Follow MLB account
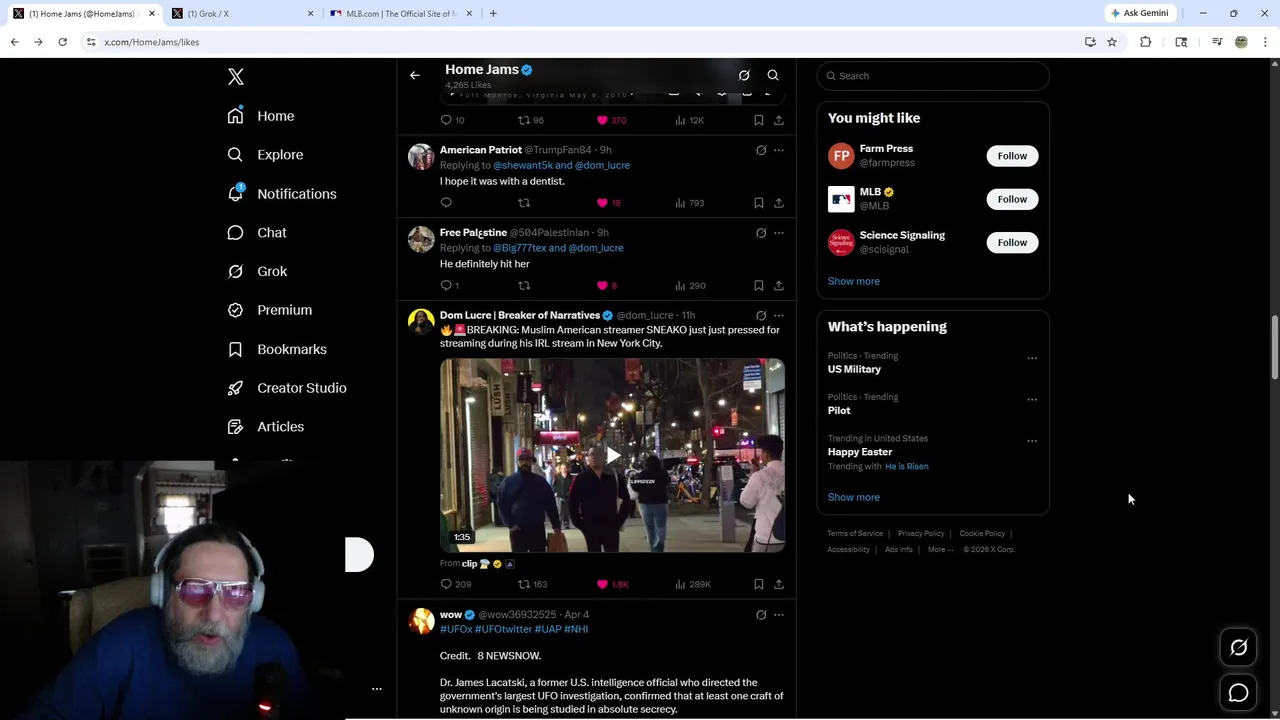The width and height of the screenshot is (1280, 720). (1012, 199)
